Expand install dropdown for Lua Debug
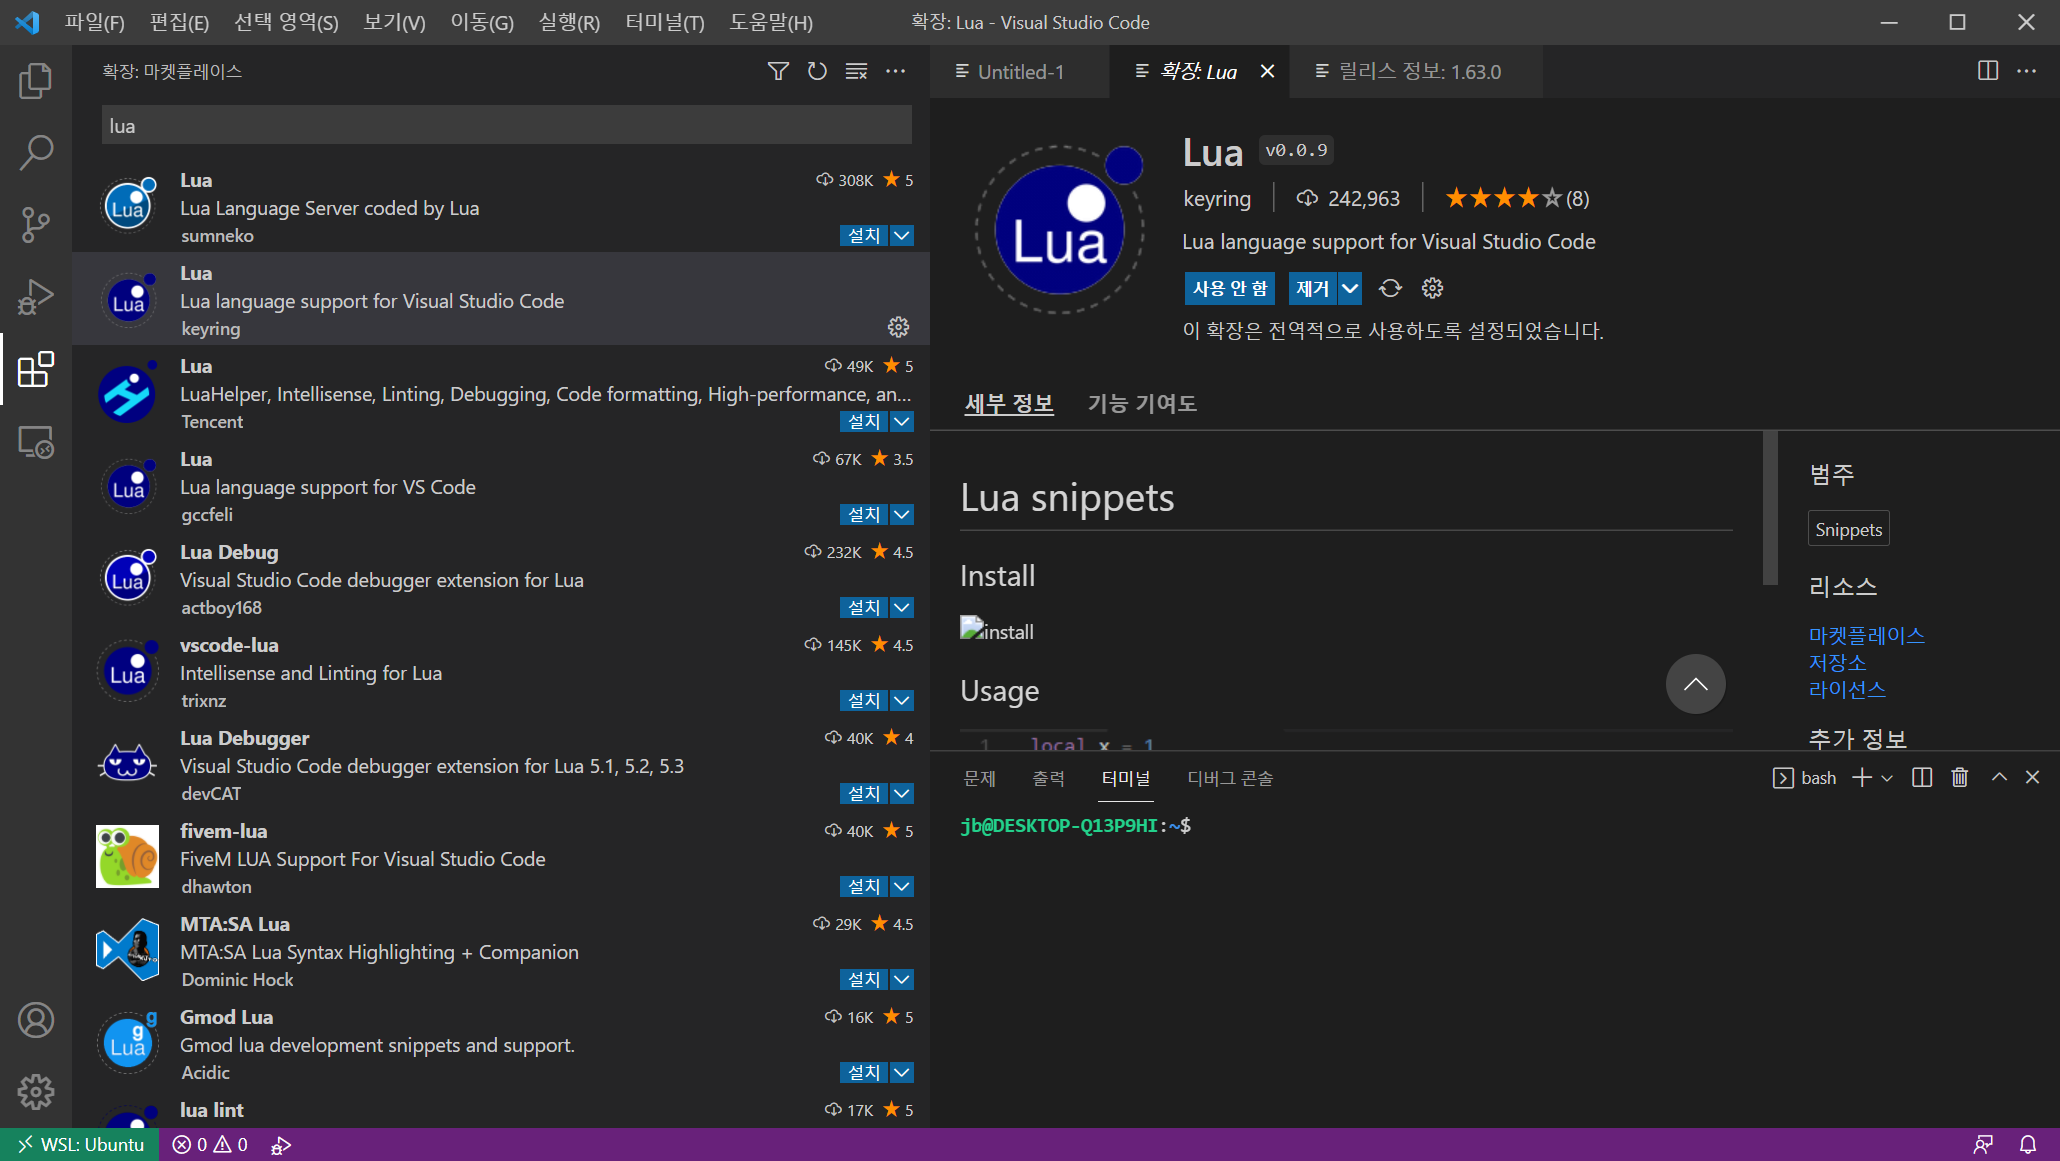The height and width of the screenshot is (1161, 2060). (902, 607)
